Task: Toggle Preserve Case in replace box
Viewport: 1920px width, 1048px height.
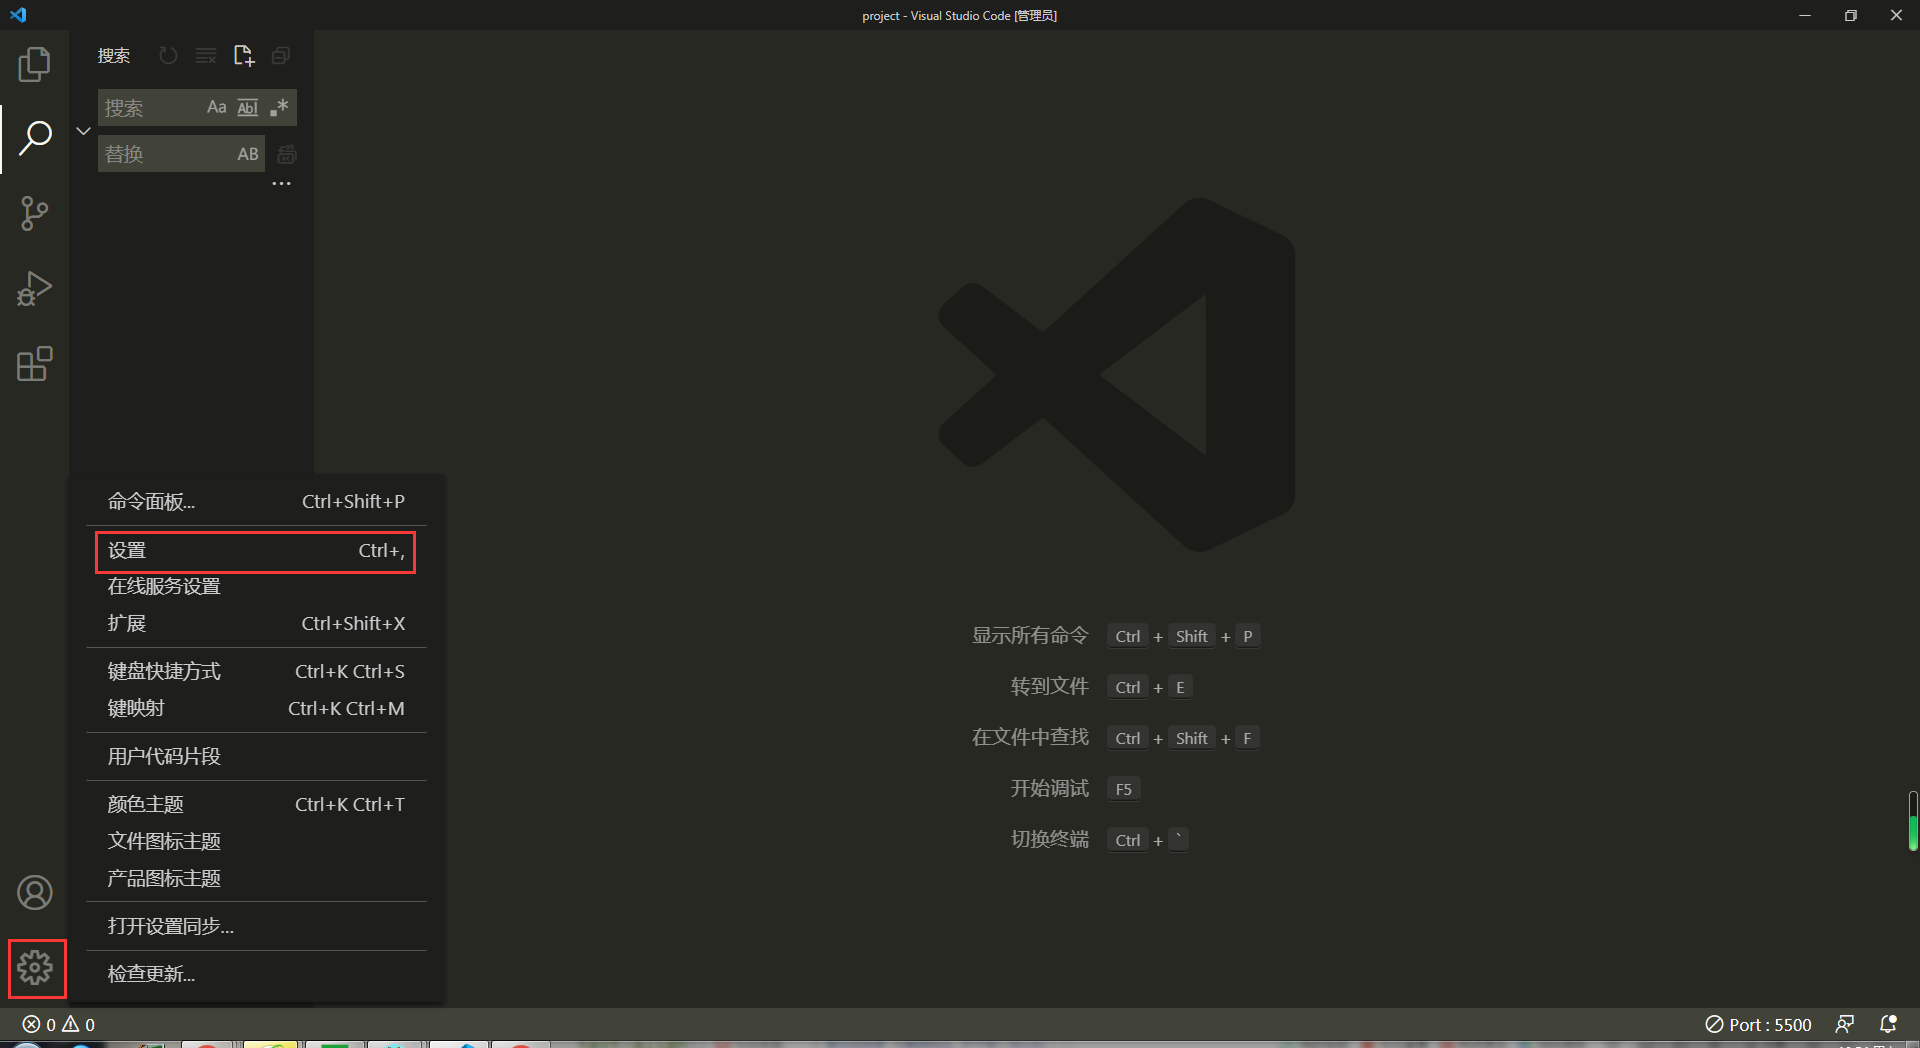Action: tap(247, 154)
